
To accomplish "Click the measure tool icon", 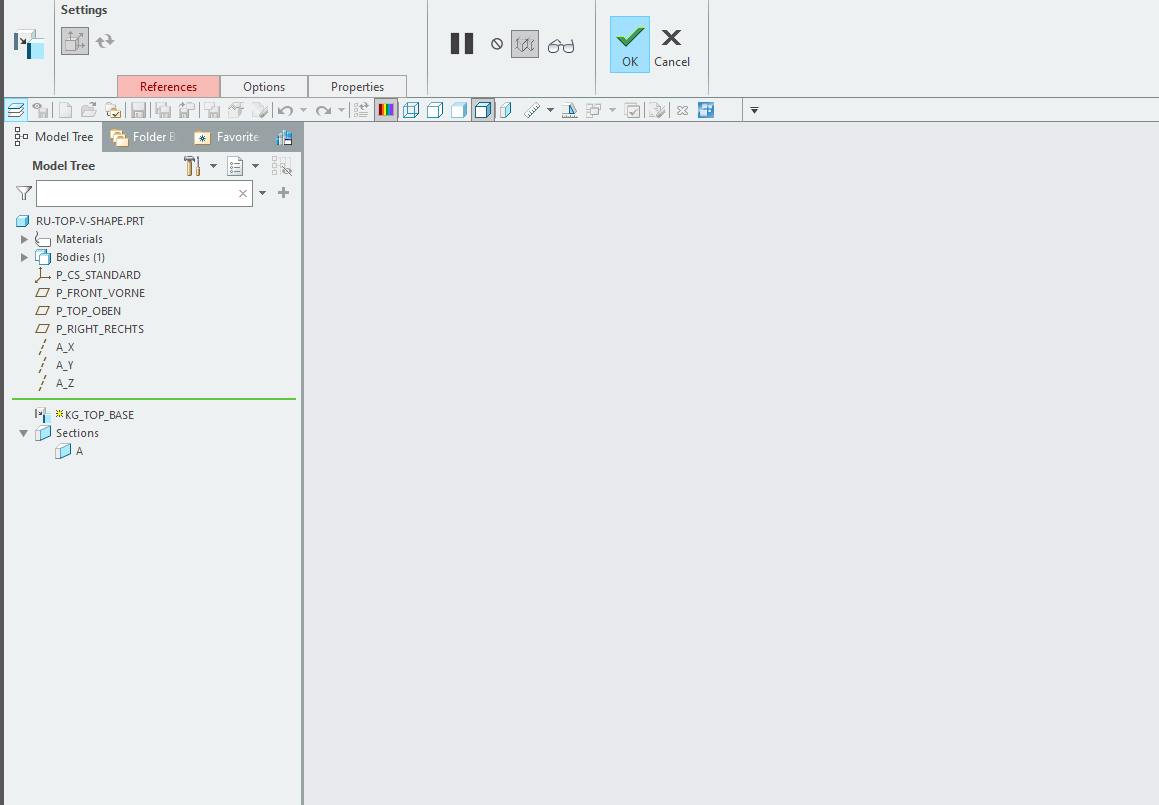I will coord(531,110).
